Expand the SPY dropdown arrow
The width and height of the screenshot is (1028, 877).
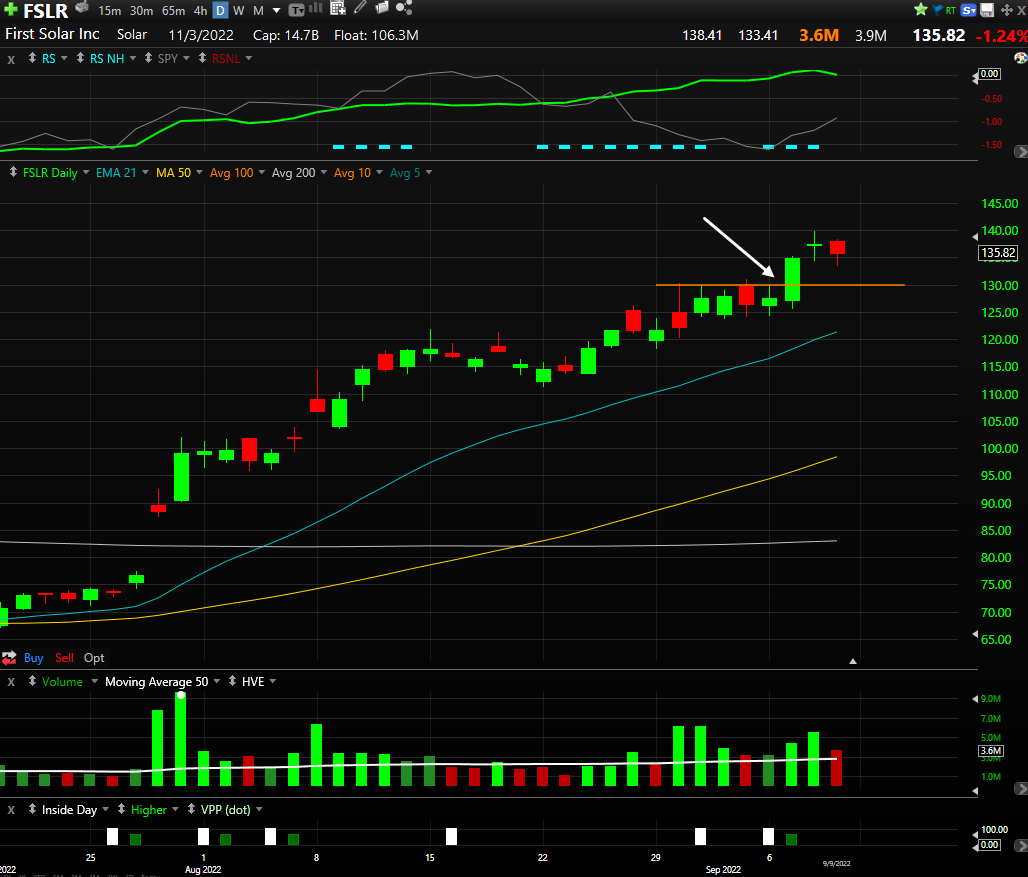(187, 58)
